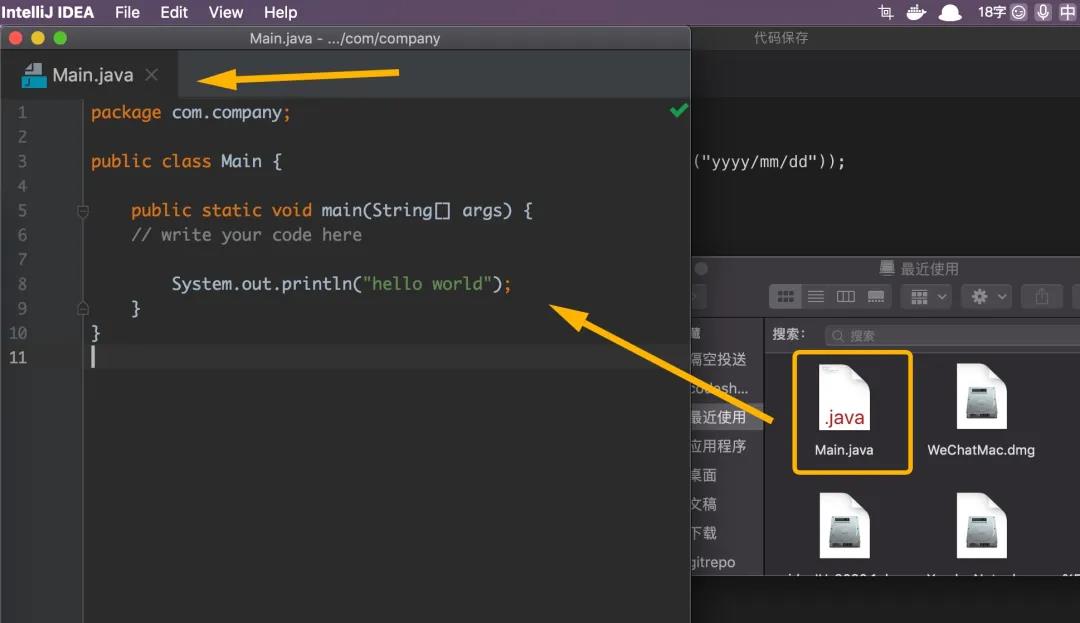Open the IntelliJ IDEA application menu
This screenshot has height=623, width=1080.
[x=48, y=12]
